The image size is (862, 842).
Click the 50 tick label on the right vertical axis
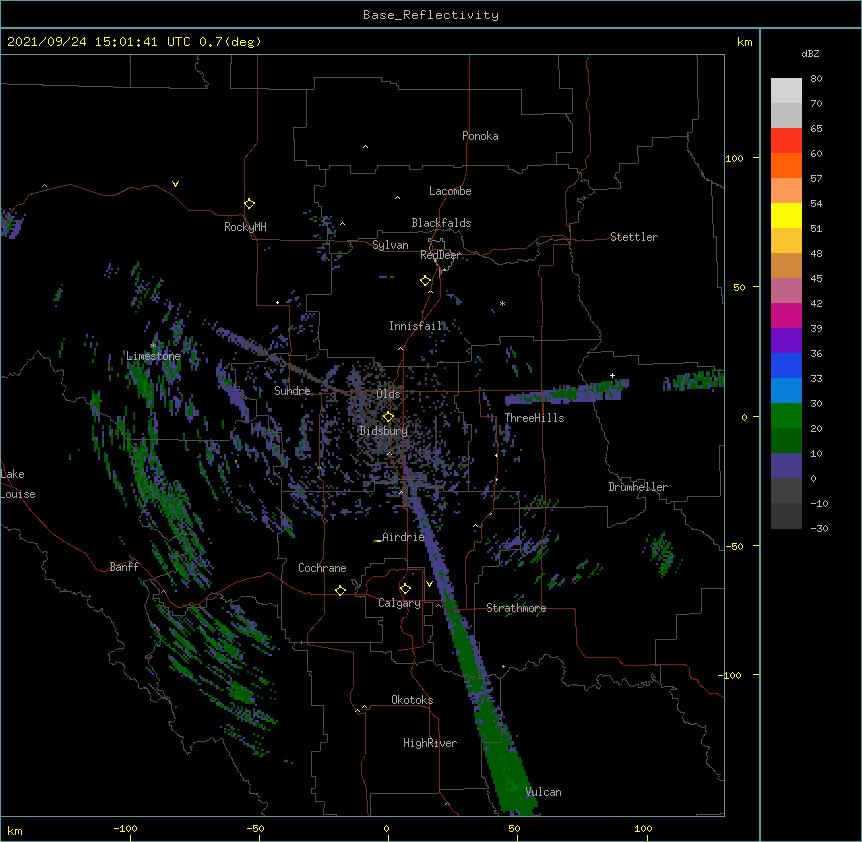pyautogui.click(x=739, y=287)
